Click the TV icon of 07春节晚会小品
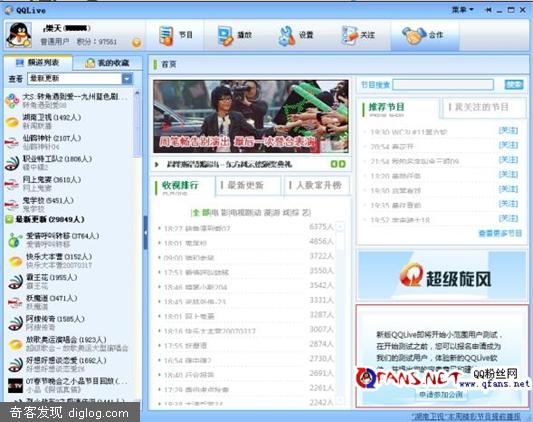The image size is (533, 422). 16,386
